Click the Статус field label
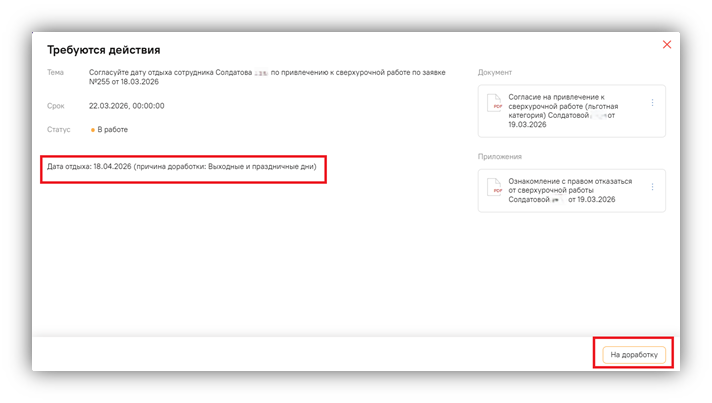Viewport: 712px width, 403px height. point(59,130)
